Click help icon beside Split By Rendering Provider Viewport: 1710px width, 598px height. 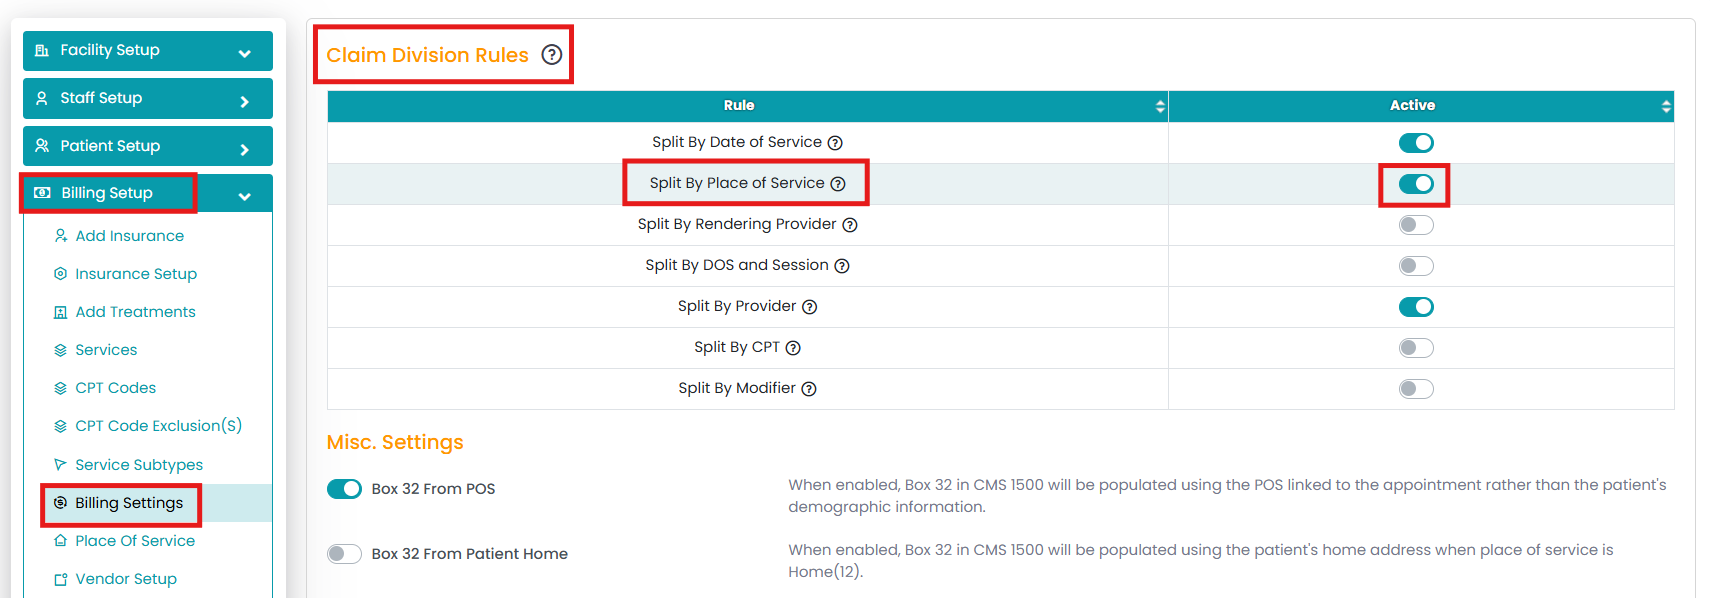click(x=850, y=225)
